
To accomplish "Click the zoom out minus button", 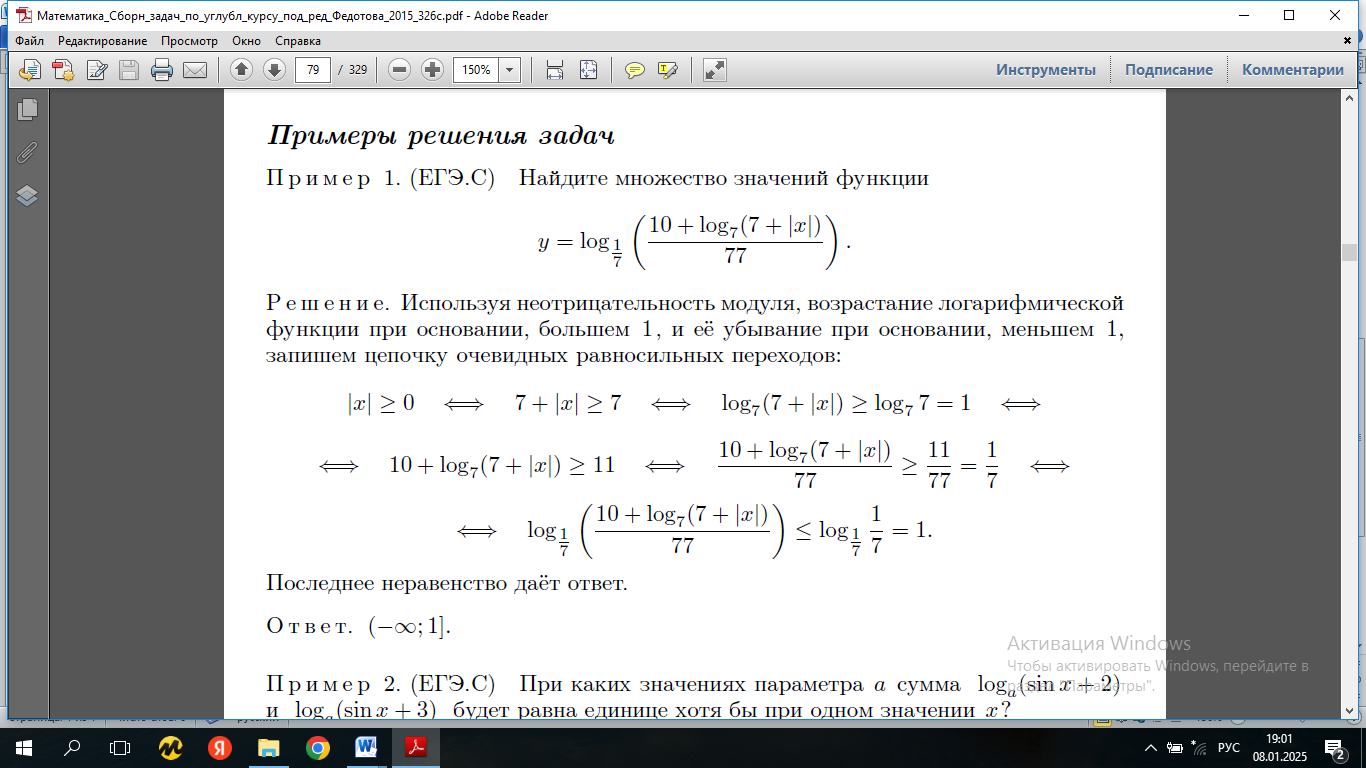I will 400,70.
